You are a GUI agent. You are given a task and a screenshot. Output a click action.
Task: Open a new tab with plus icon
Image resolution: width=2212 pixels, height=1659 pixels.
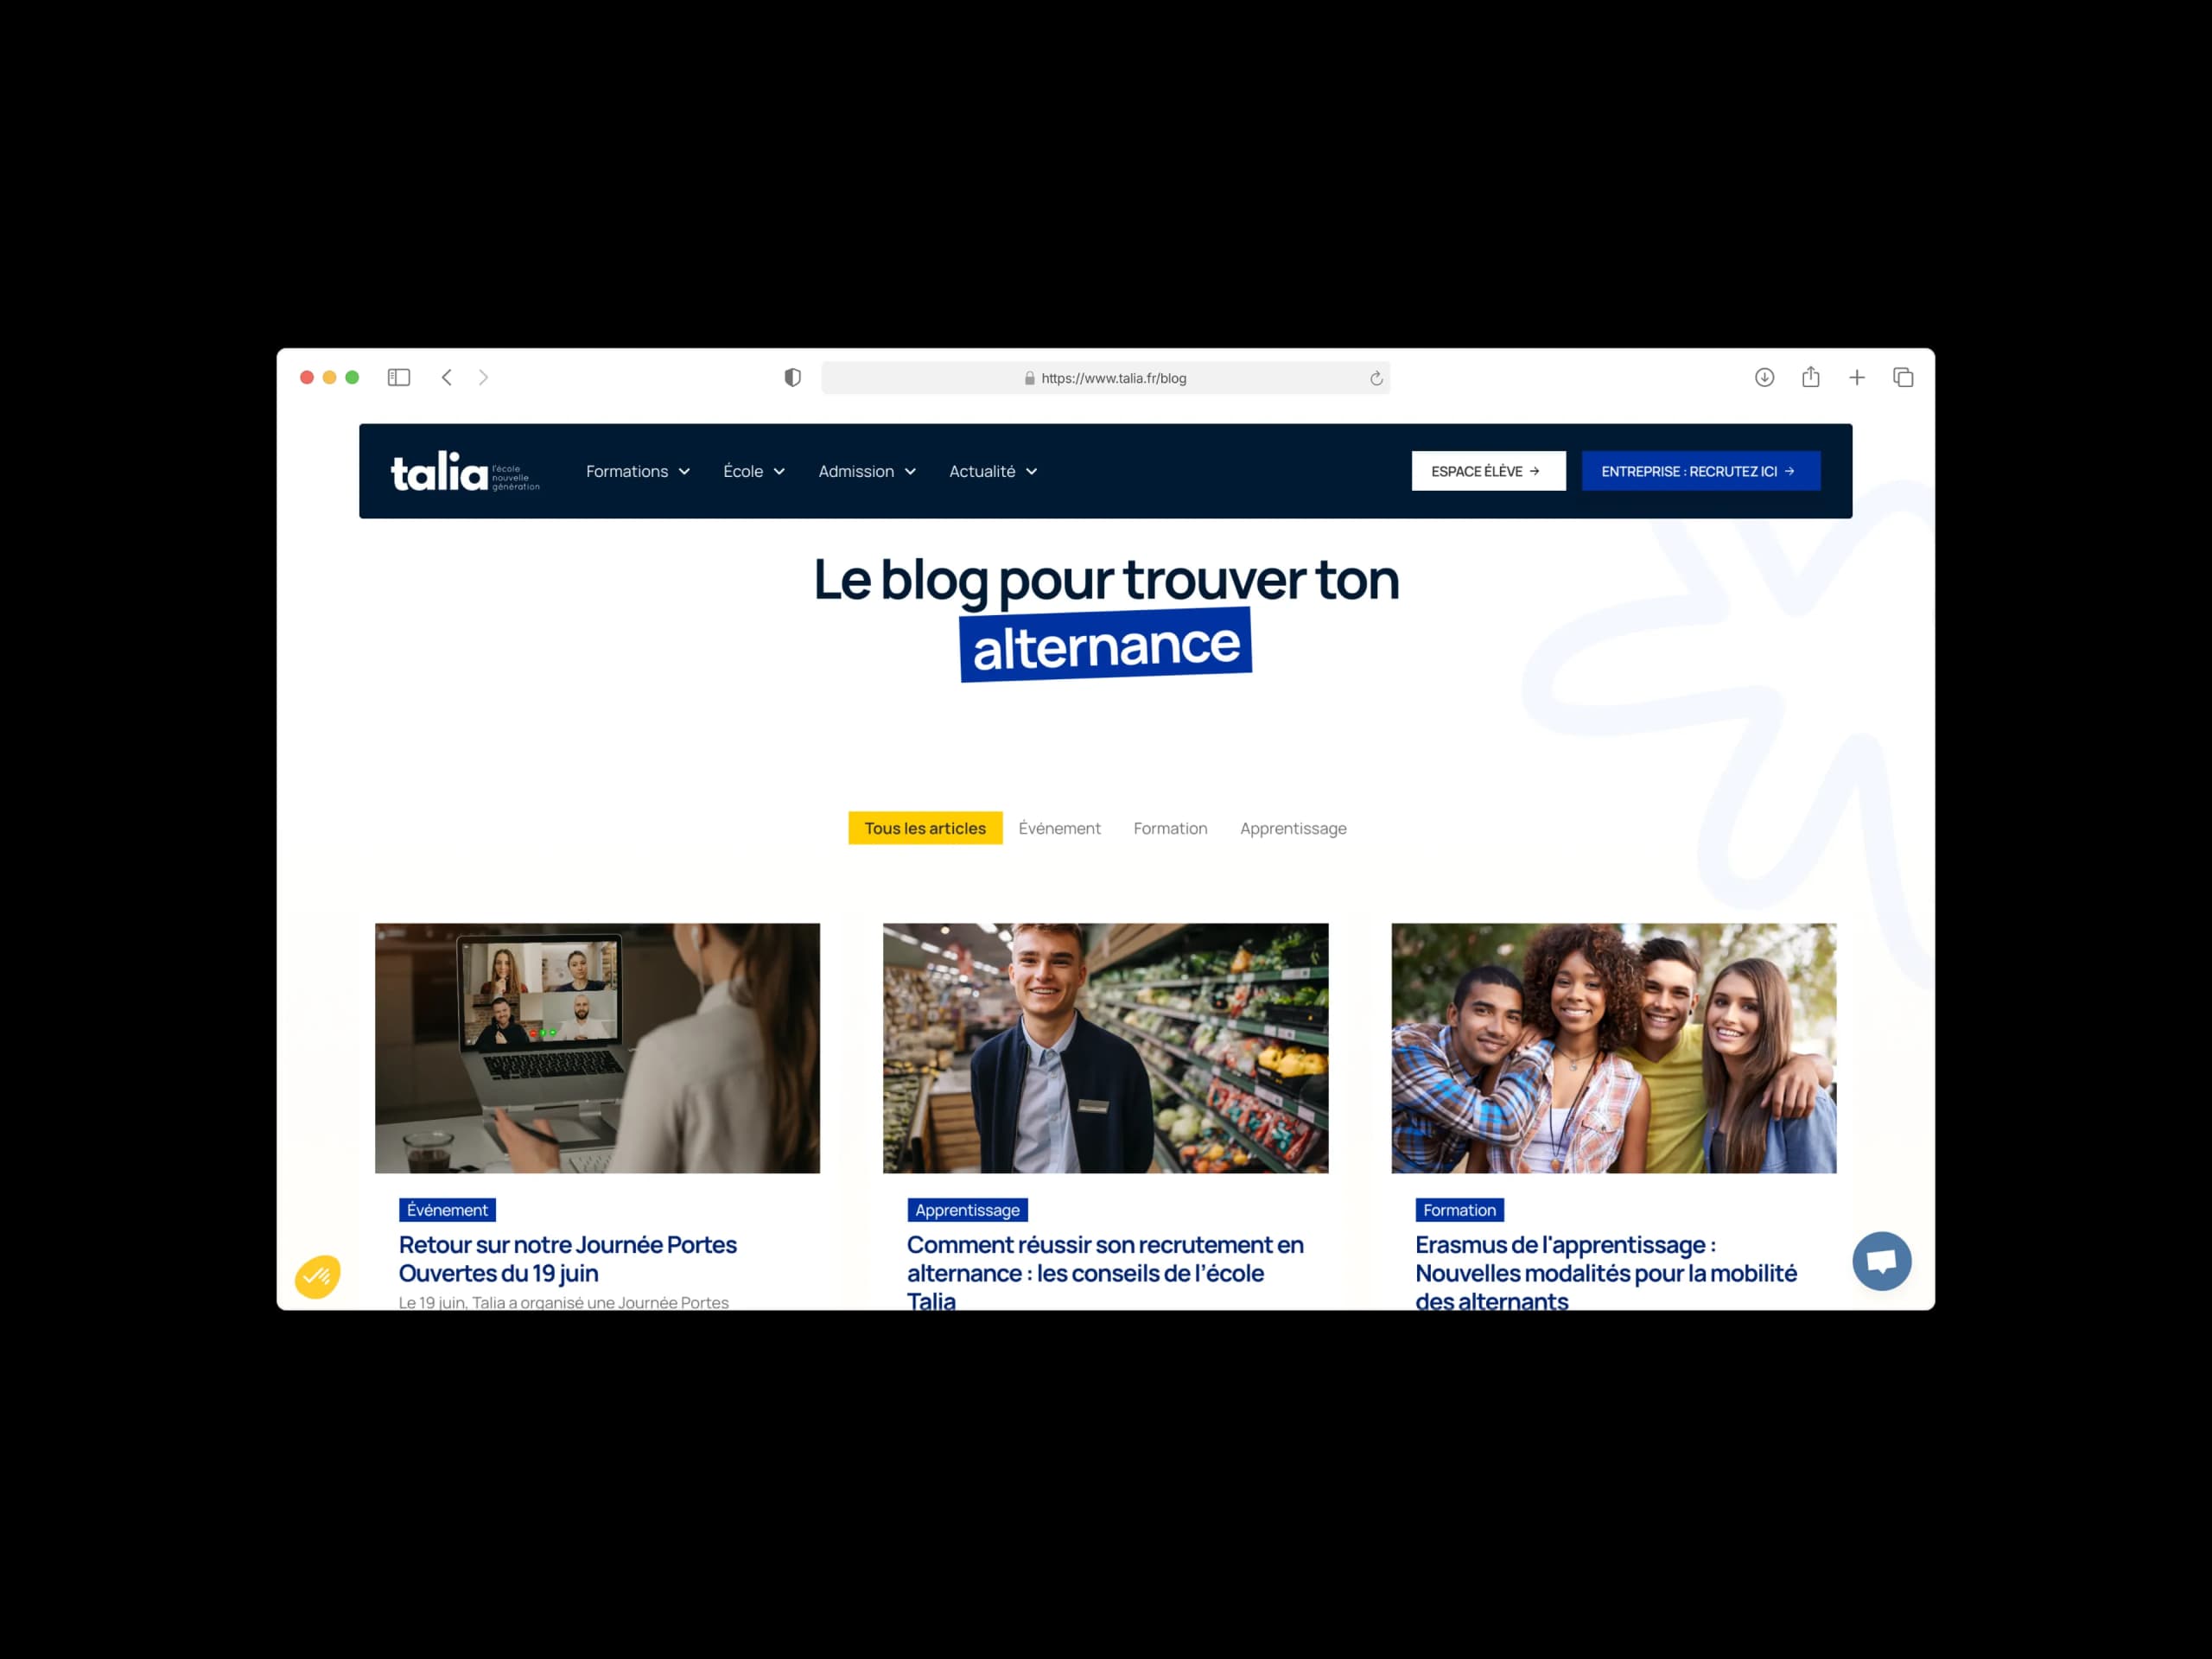tap(1857, 377)
